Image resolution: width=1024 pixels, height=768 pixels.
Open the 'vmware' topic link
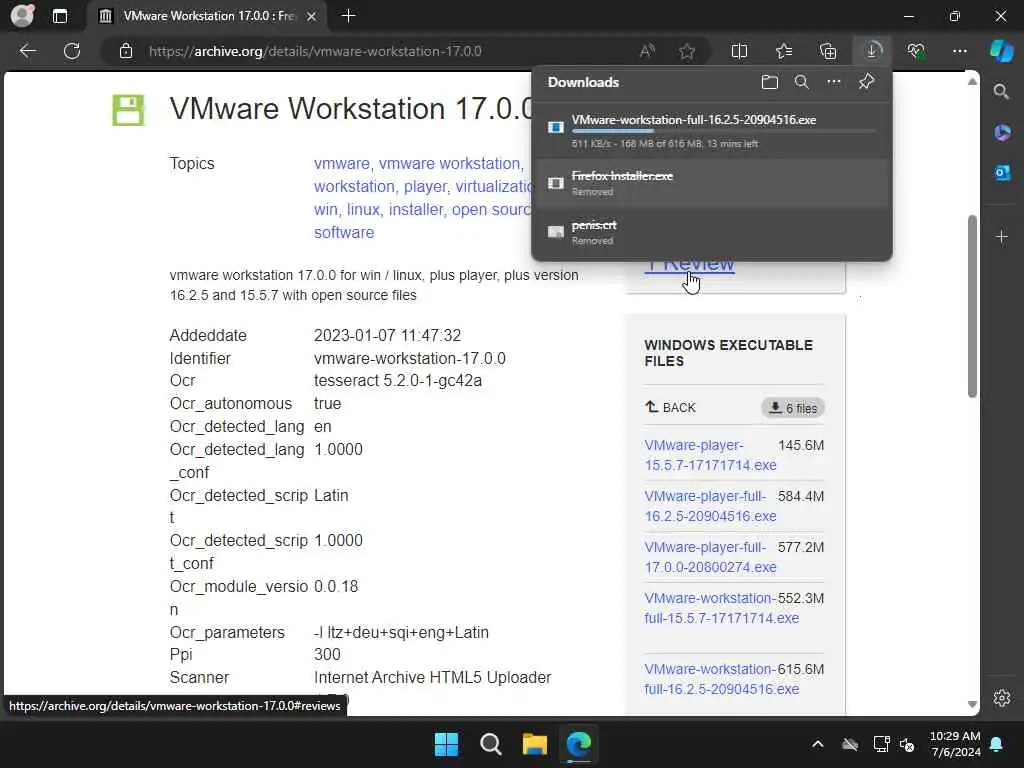pos(342,163)
